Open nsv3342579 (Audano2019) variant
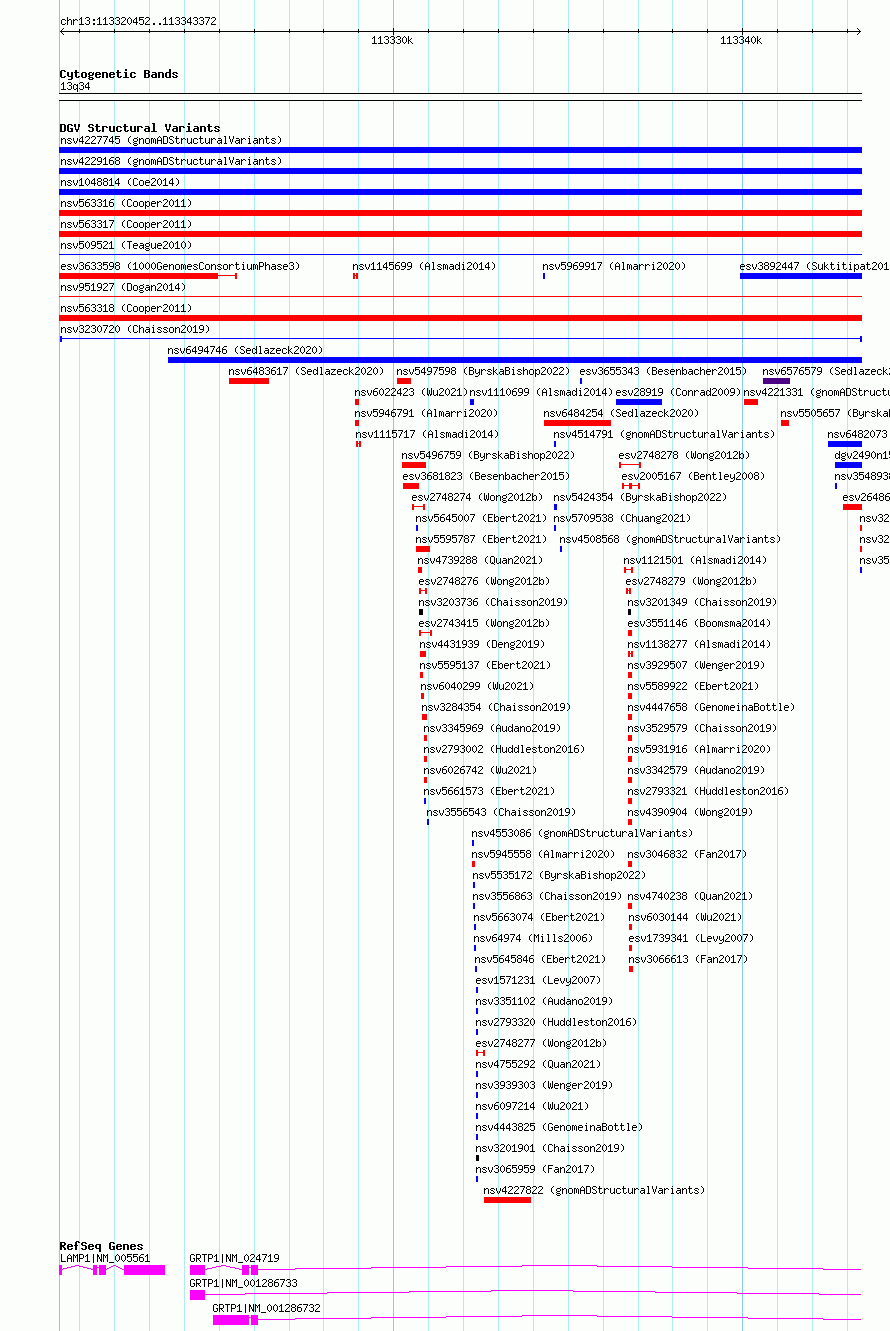This screenshot has width=890, height=1331. tap(696, 770)
